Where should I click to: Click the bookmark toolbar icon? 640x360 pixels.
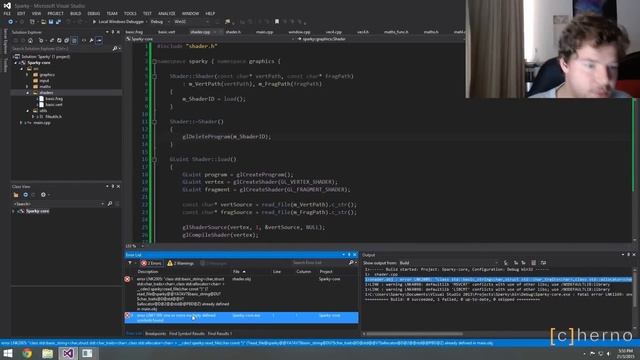click(277, 22)
